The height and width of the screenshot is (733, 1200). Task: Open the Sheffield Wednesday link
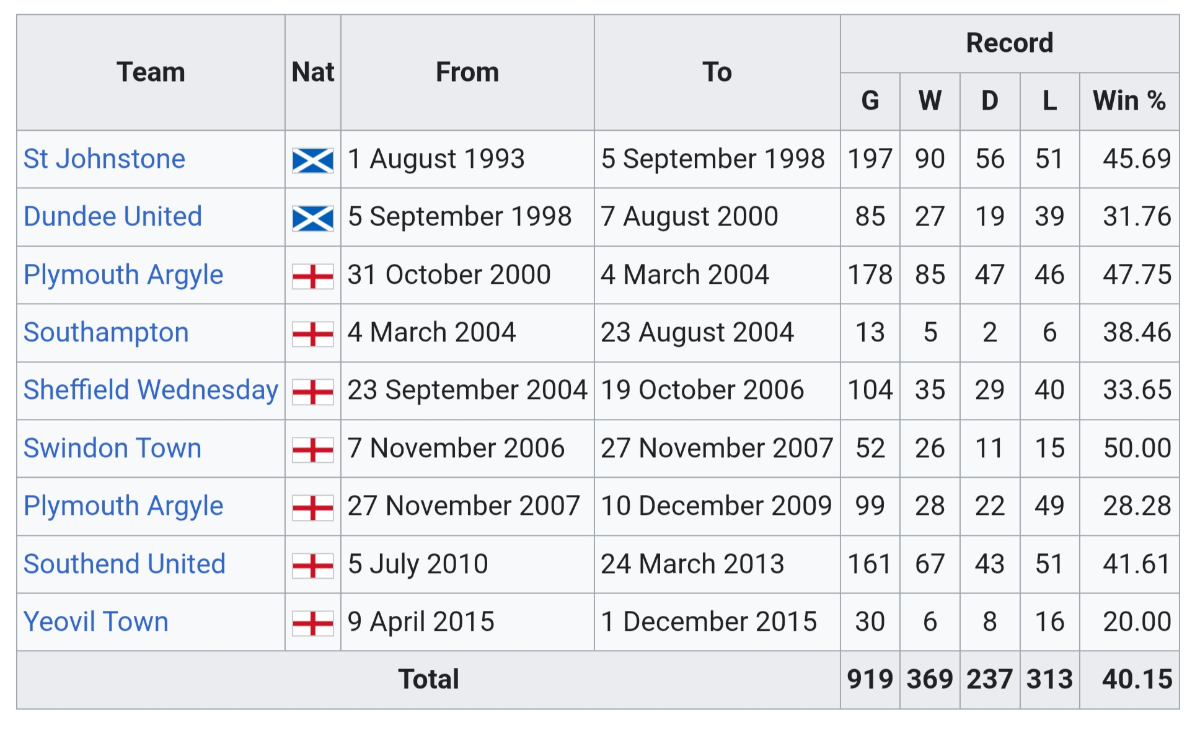[151, 390]
